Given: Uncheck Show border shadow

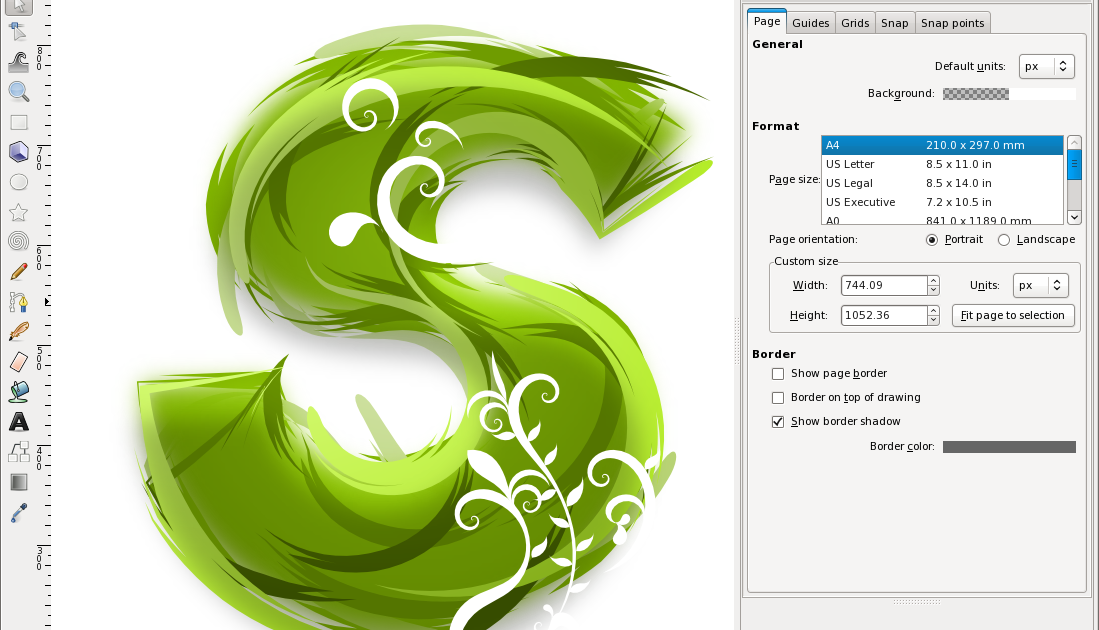Looking at the screenshot, I should pyautogui.click(x=778, y=421).
